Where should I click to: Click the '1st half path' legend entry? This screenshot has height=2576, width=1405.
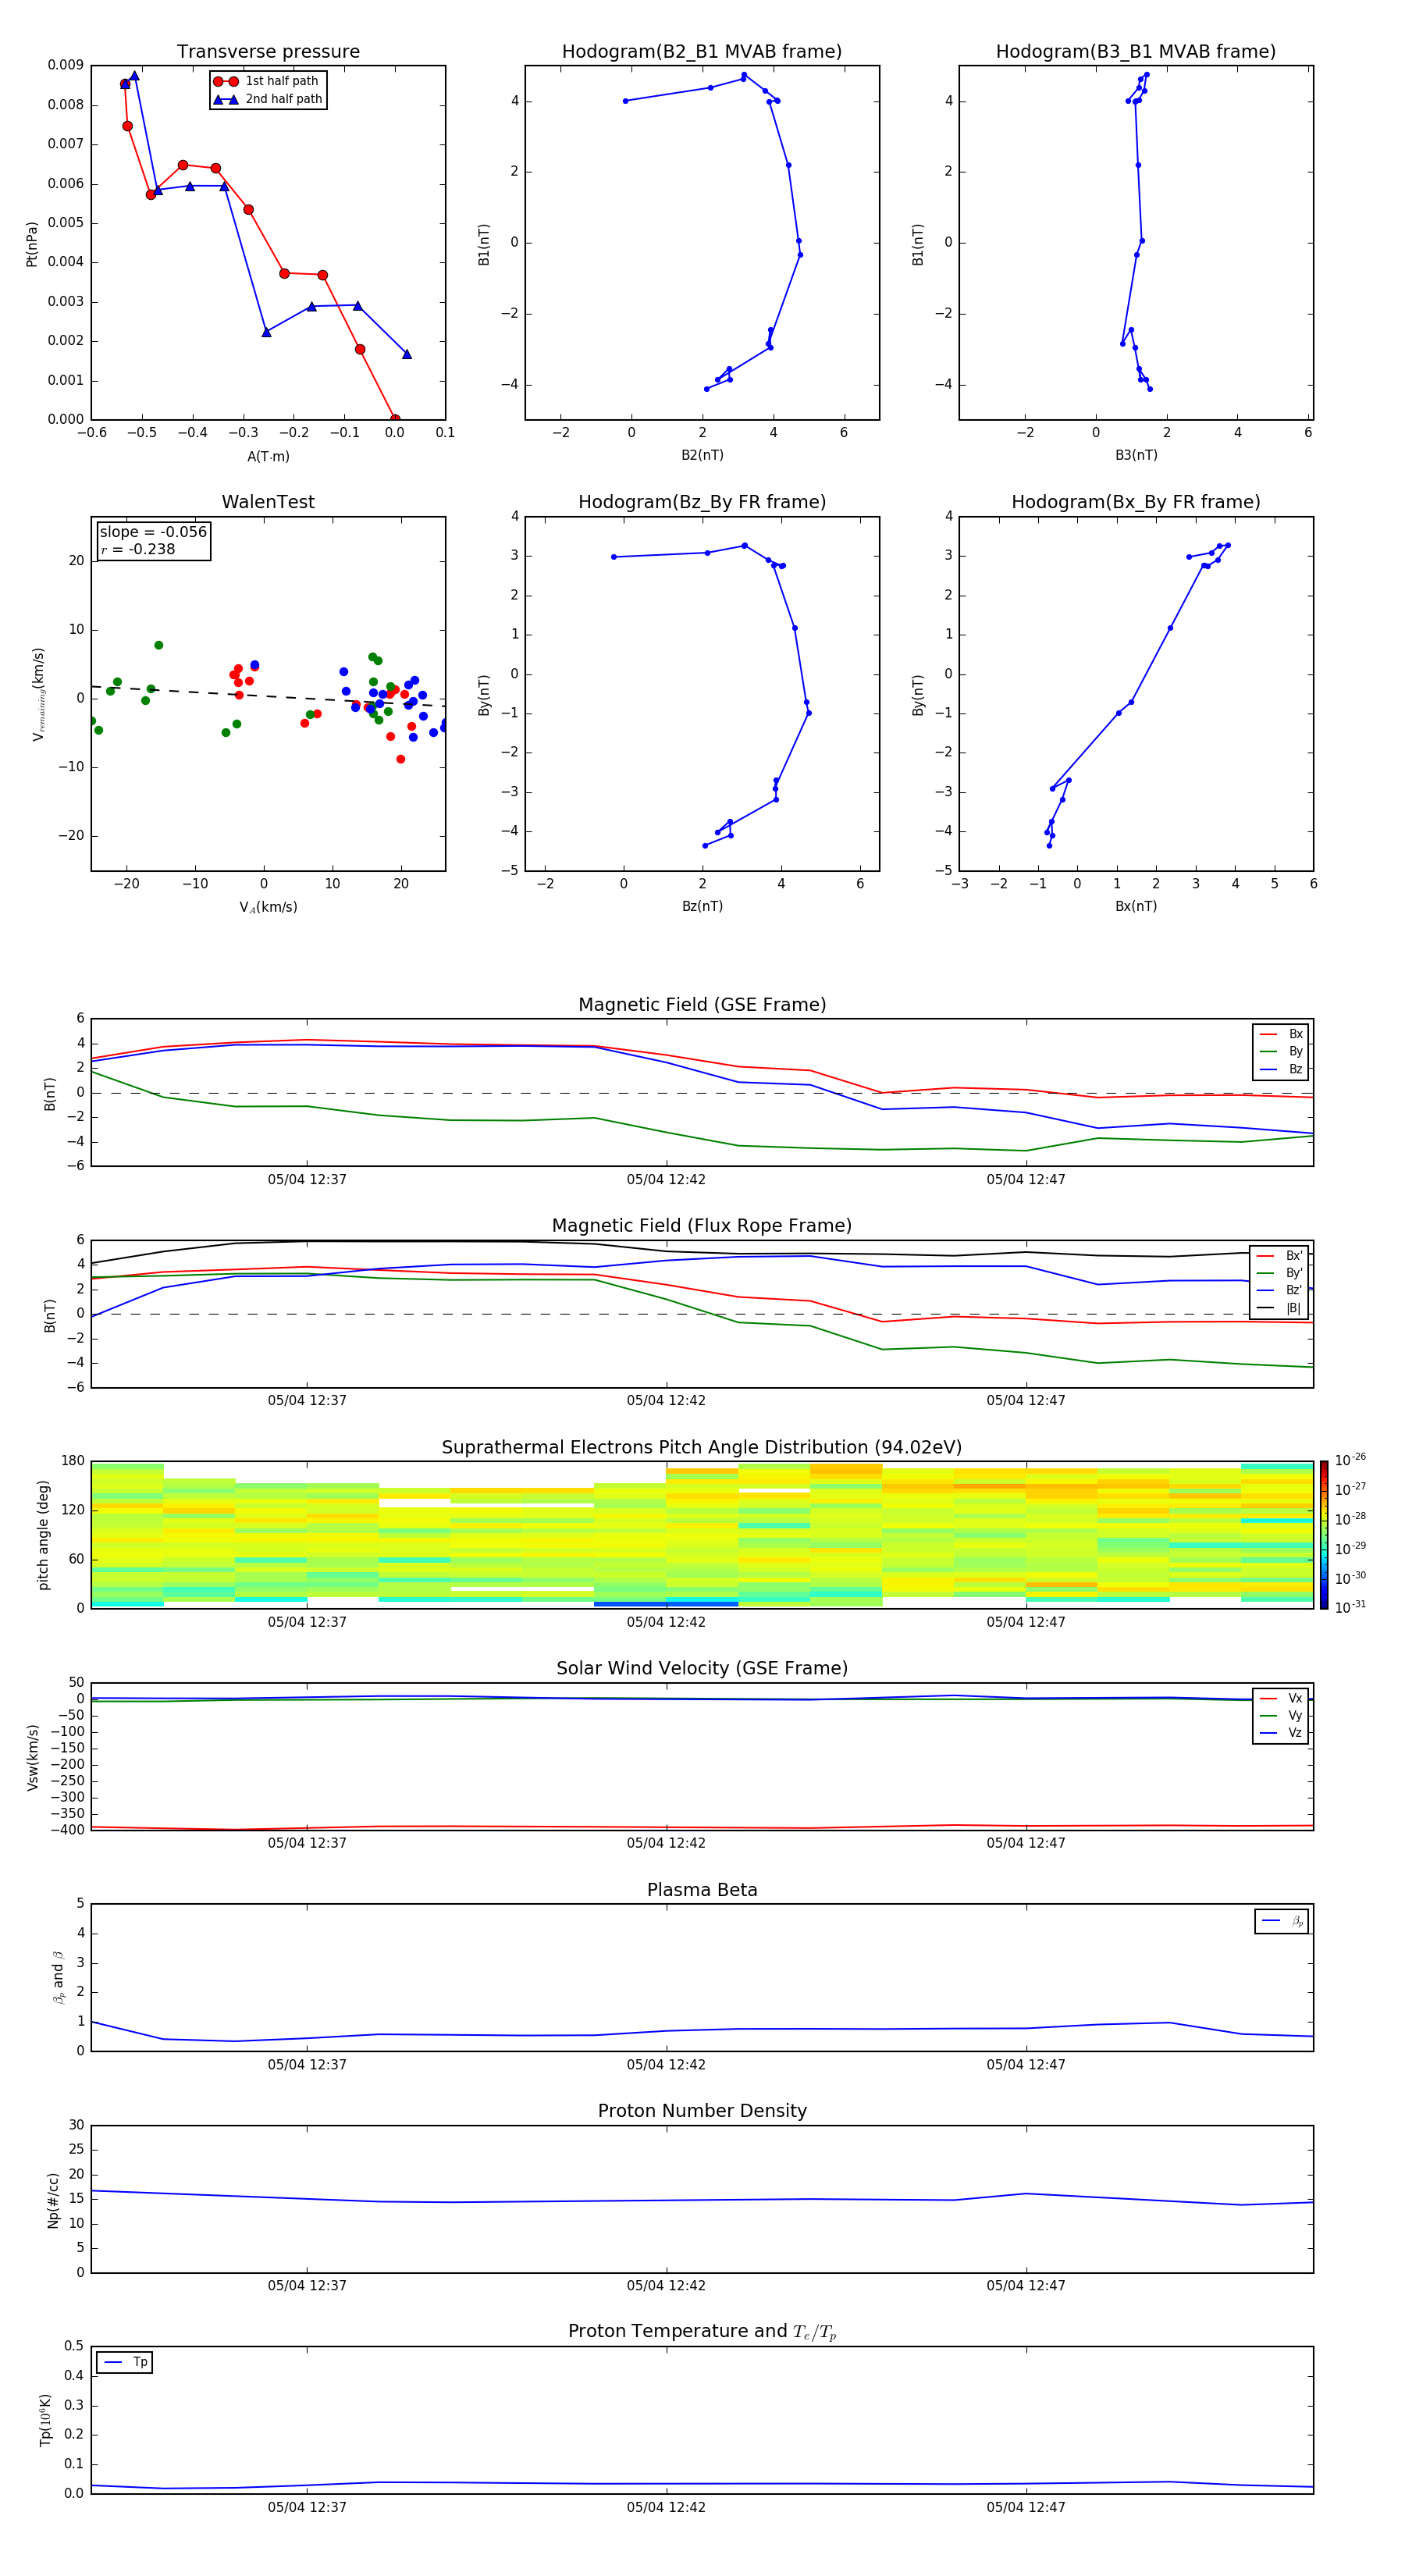coord(266,81)
